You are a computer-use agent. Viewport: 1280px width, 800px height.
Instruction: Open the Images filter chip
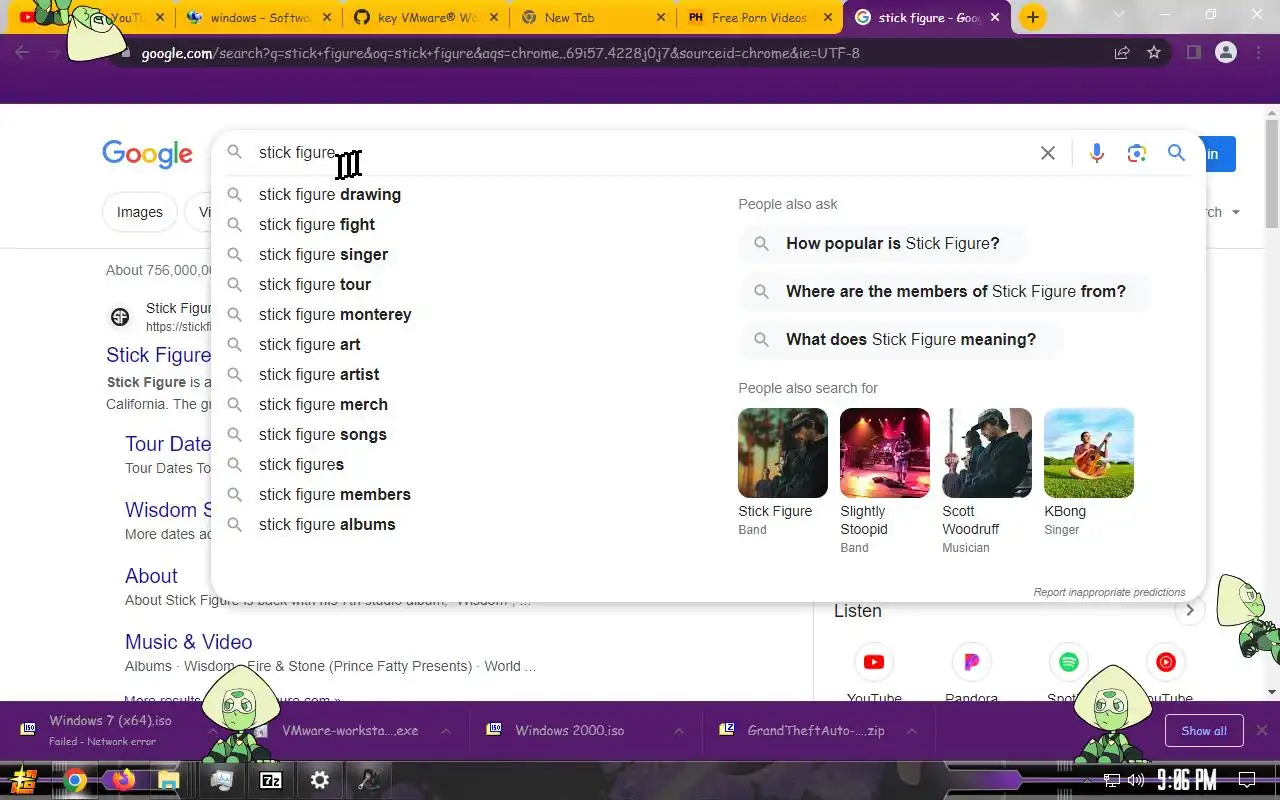(x=140, y=212)
